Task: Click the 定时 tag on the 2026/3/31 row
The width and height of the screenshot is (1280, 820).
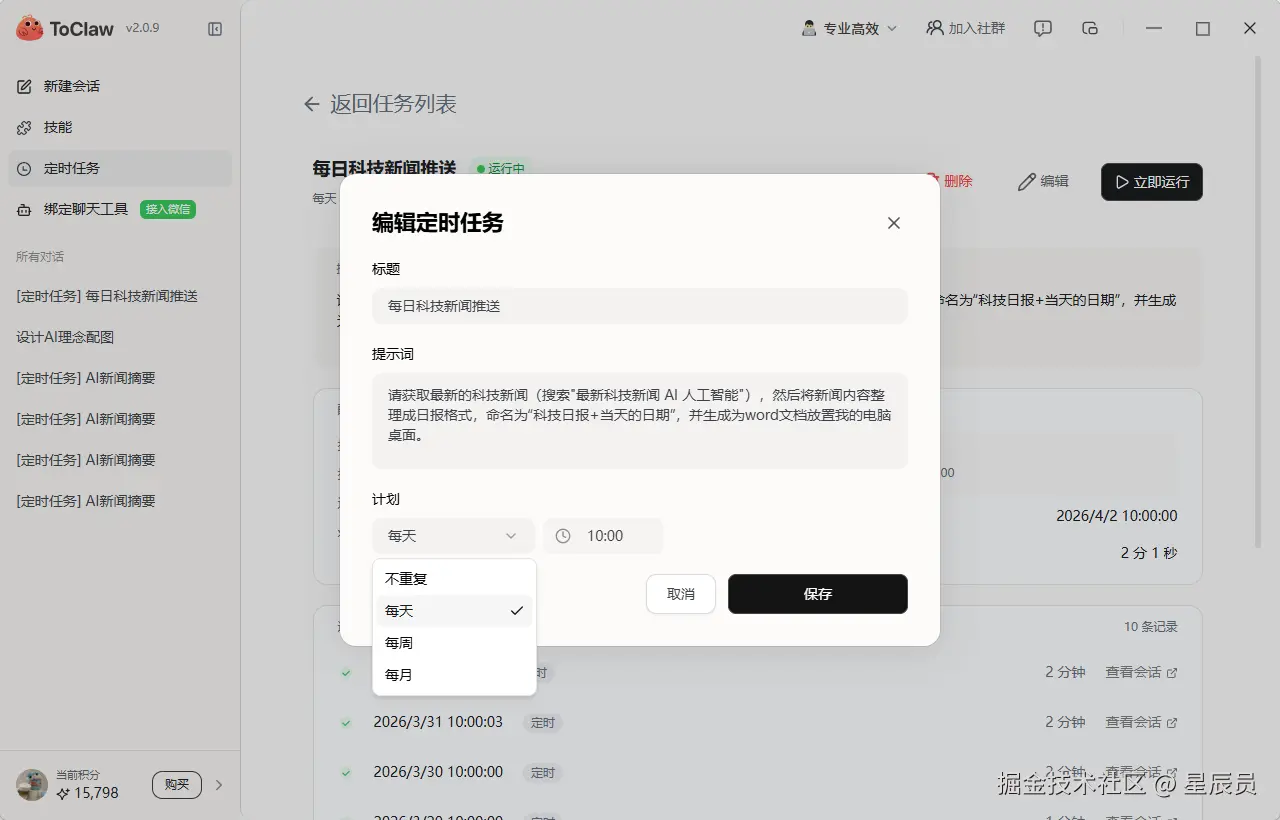Action: click(543, 722)
